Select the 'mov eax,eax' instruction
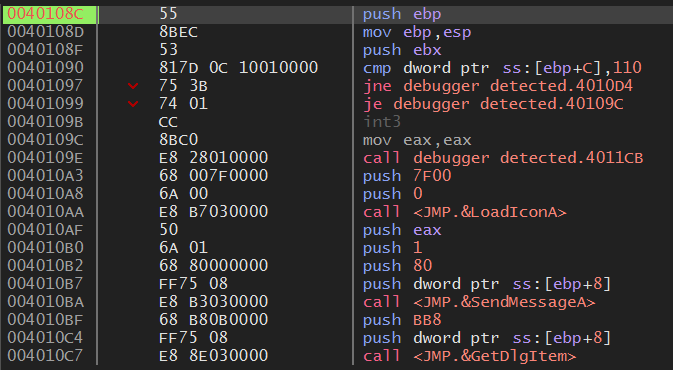 [x=417, y=140]
